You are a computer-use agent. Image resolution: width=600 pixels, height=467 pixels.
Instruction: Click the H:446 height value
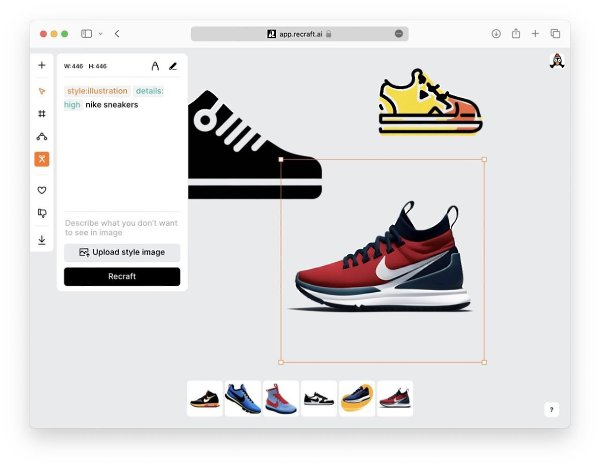(x=98, y=66)
